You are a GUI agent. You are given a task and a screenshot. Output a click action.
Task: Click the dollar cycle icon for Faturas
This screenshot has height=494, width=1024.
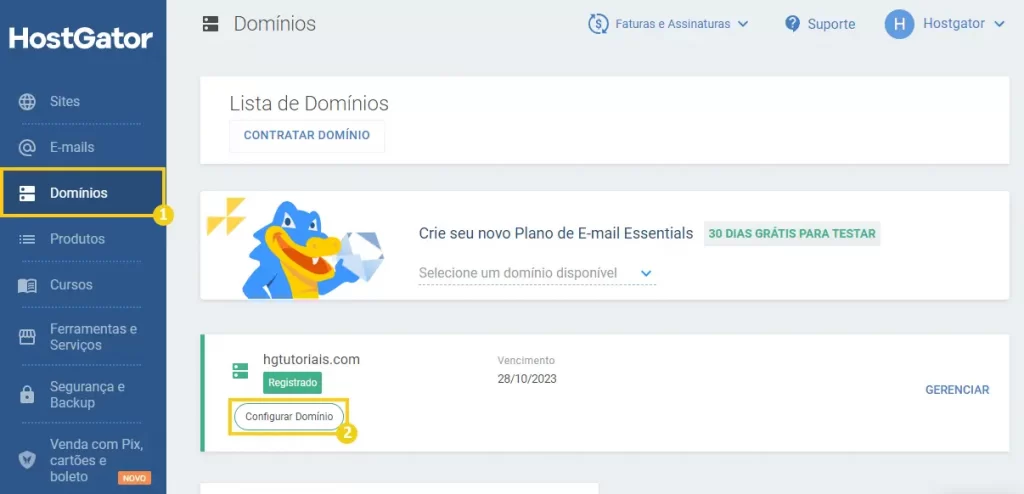point(598,24)
